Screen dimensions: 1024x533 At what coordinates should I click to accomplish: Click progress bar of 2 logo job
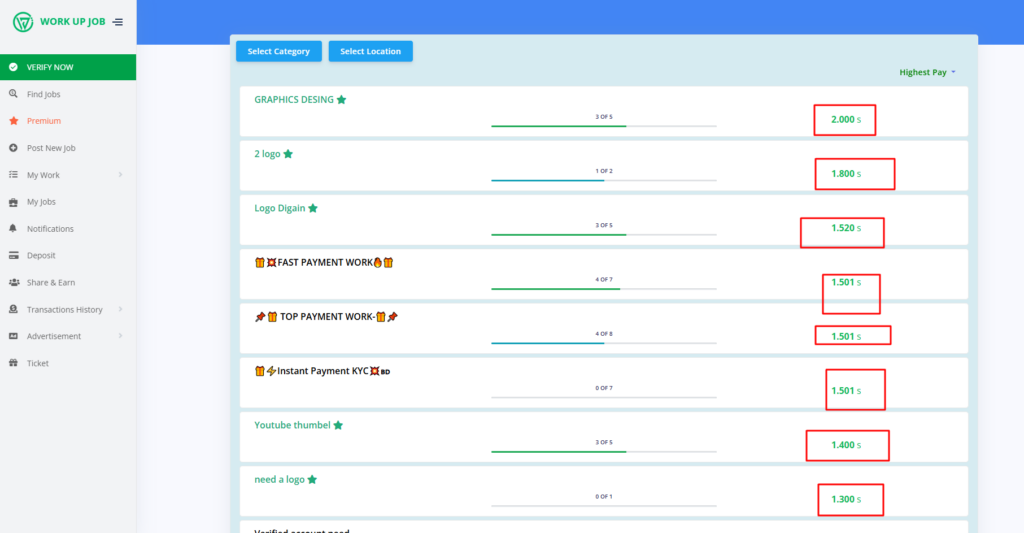(603, 180)
